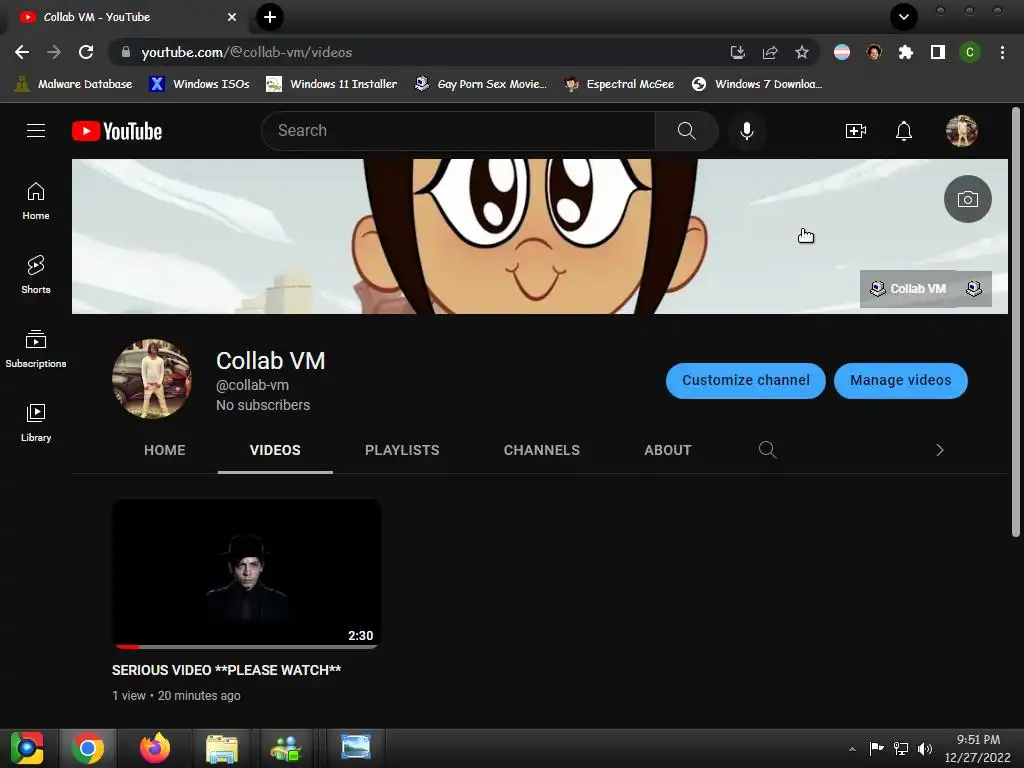Open the CHANNELS tab
This screenshot has width=1024, height=768.
tap(541, 450)
